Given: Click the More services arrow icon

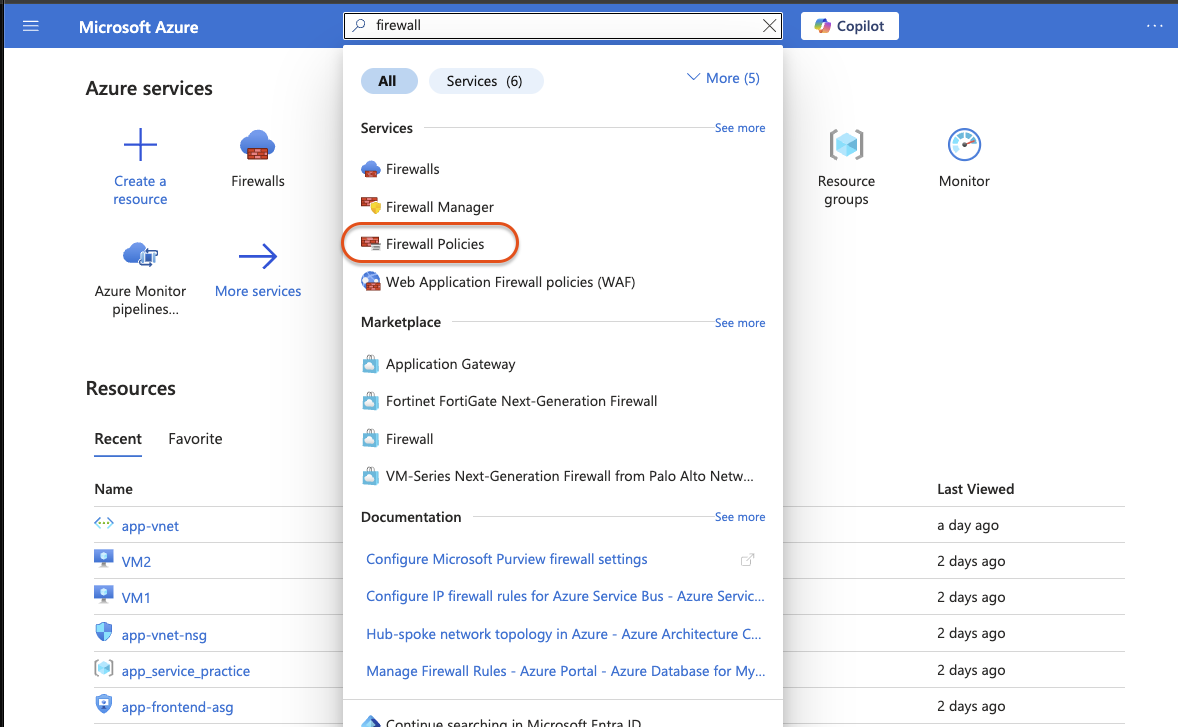Looking at the screenshot, I should click(x=258, y=256).
